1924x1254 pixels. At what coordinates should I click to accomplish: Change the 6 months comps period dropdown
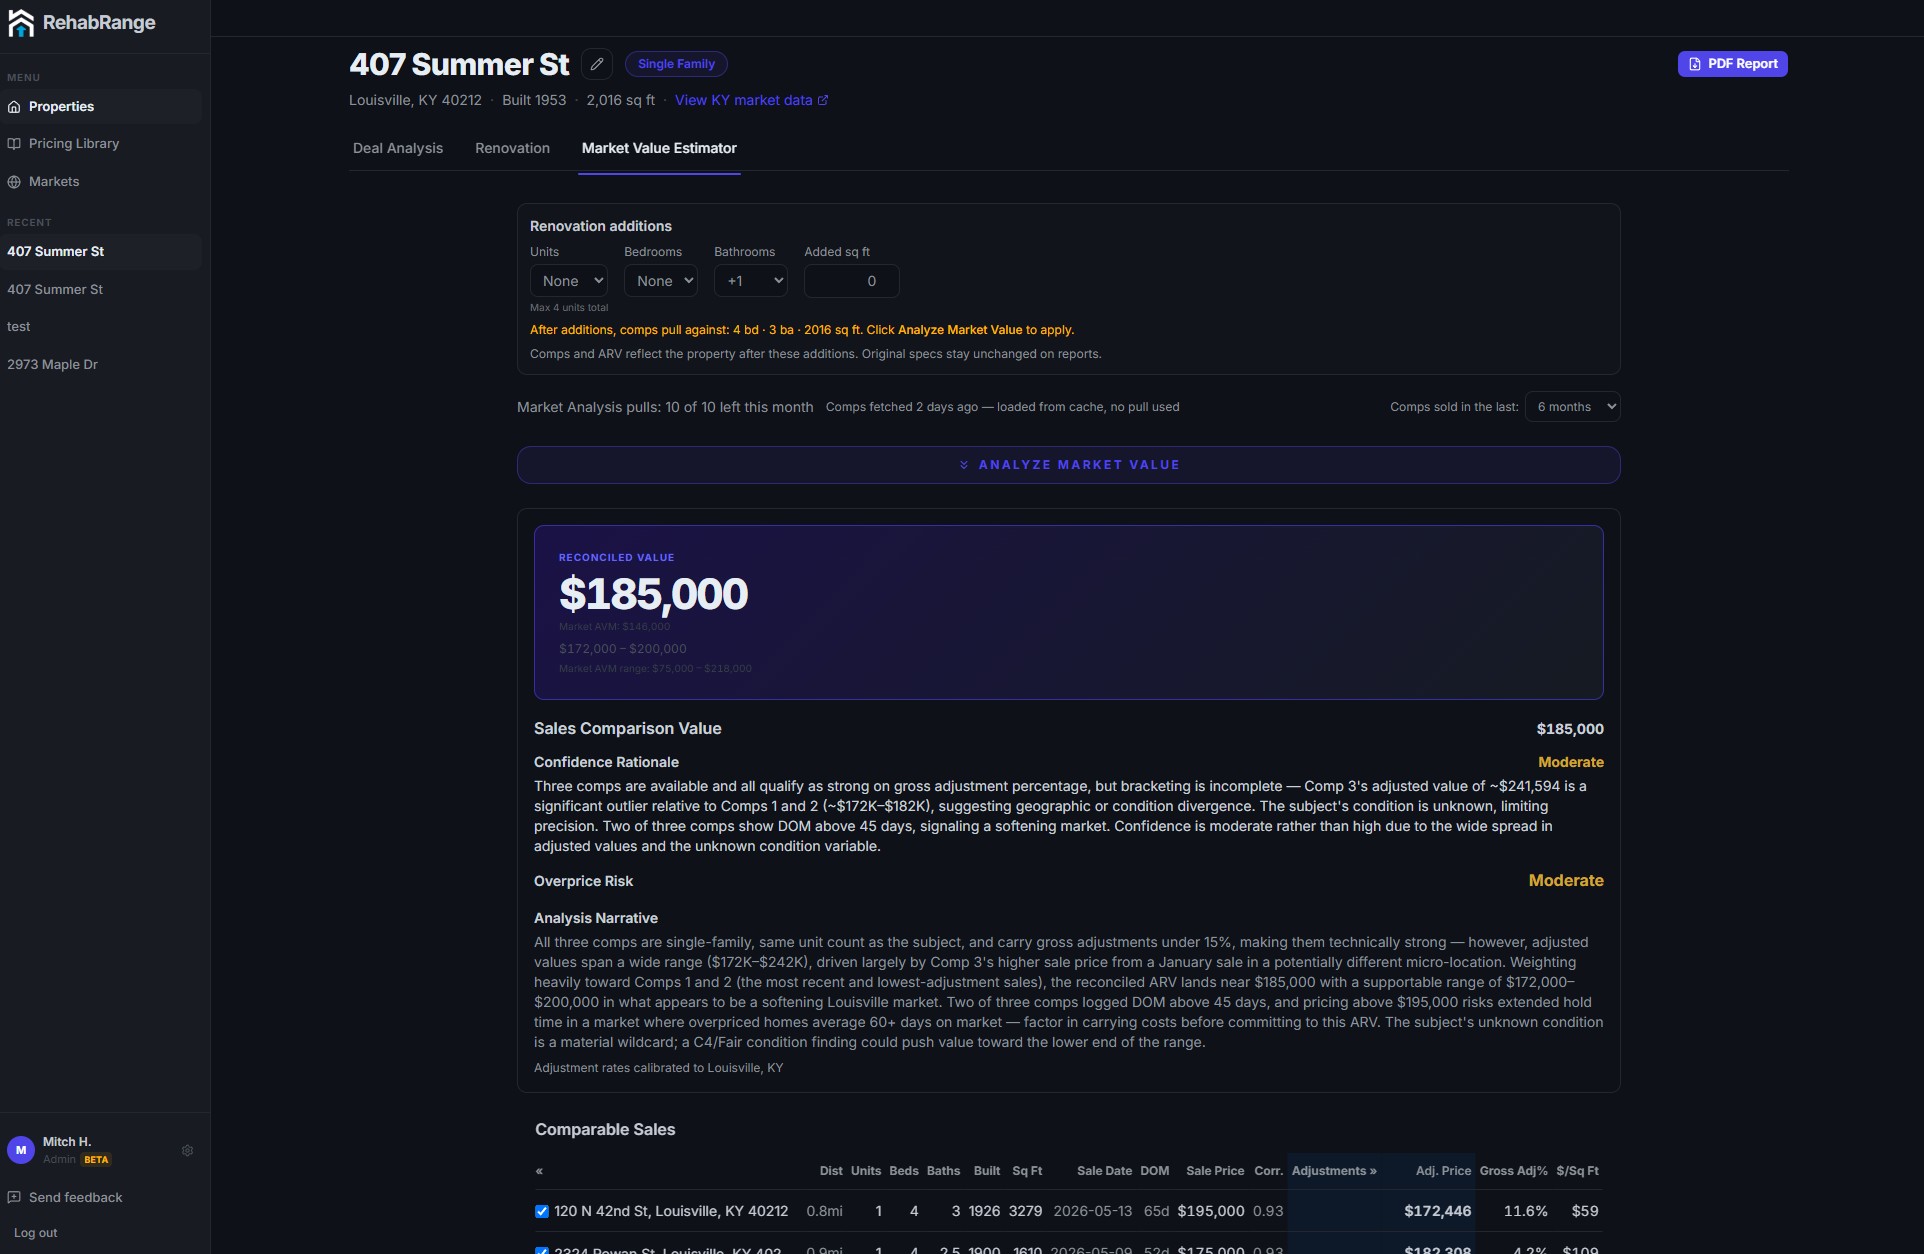1573,407
